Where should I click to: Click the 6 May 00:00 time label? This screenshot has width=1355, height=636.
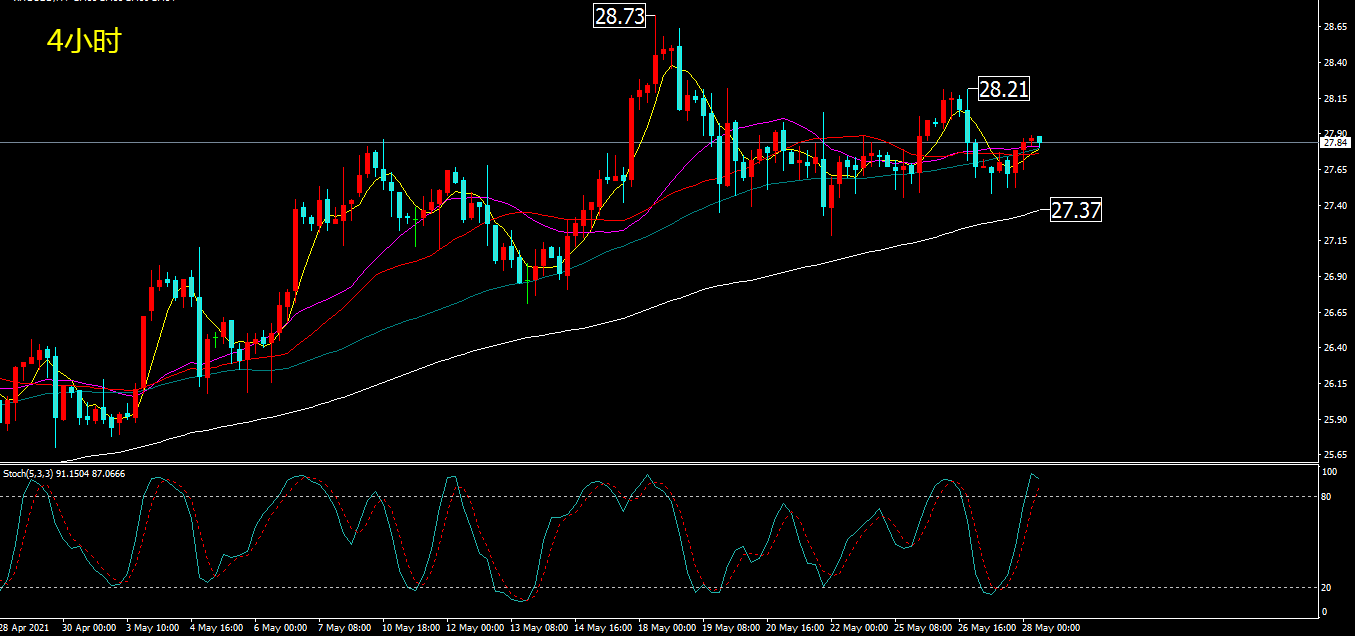pyautogui.click(x=280, y=628)
